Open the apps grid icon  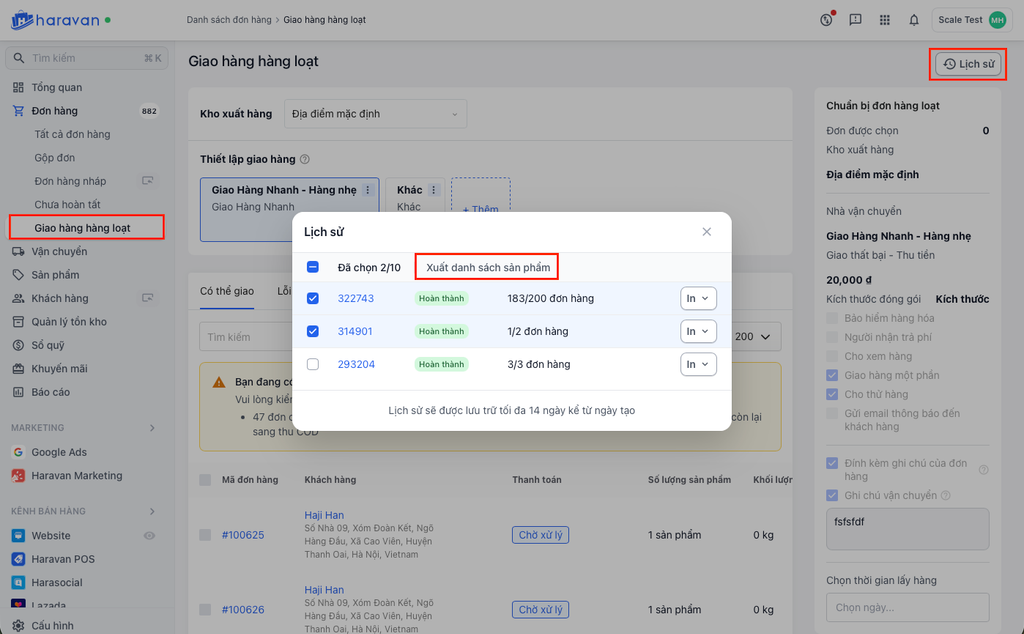point(884,20)
